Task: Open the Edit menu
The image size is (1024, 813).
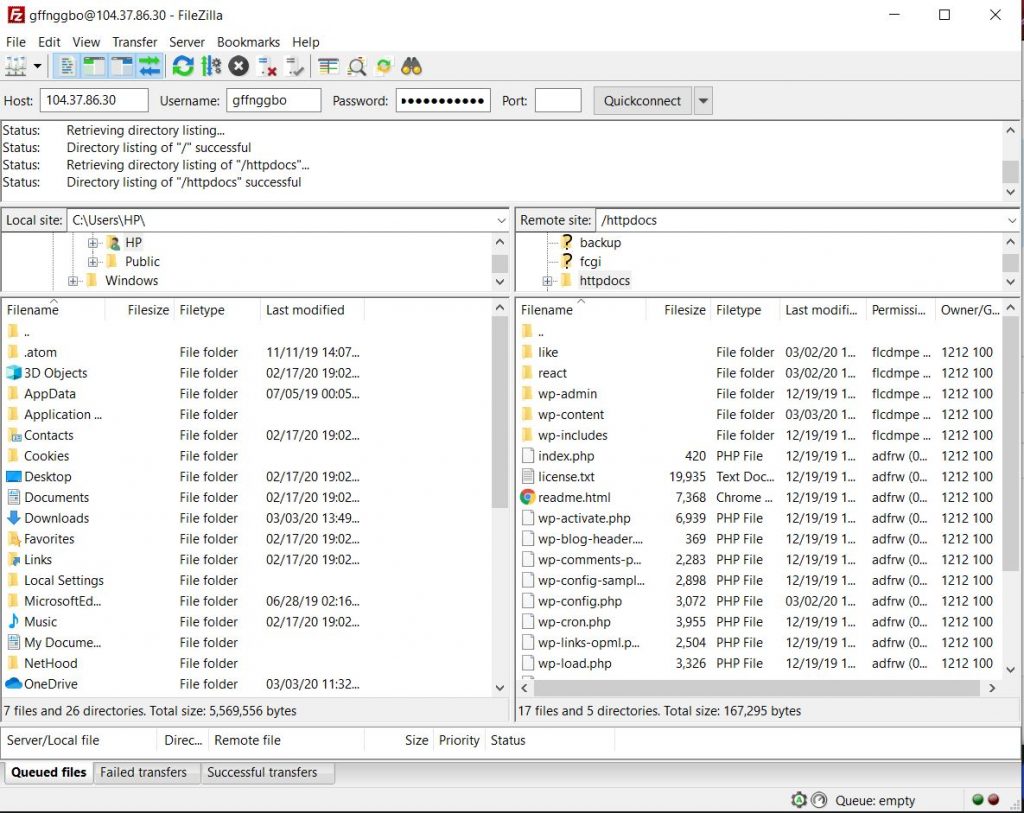Action: [x=49, y=42]
